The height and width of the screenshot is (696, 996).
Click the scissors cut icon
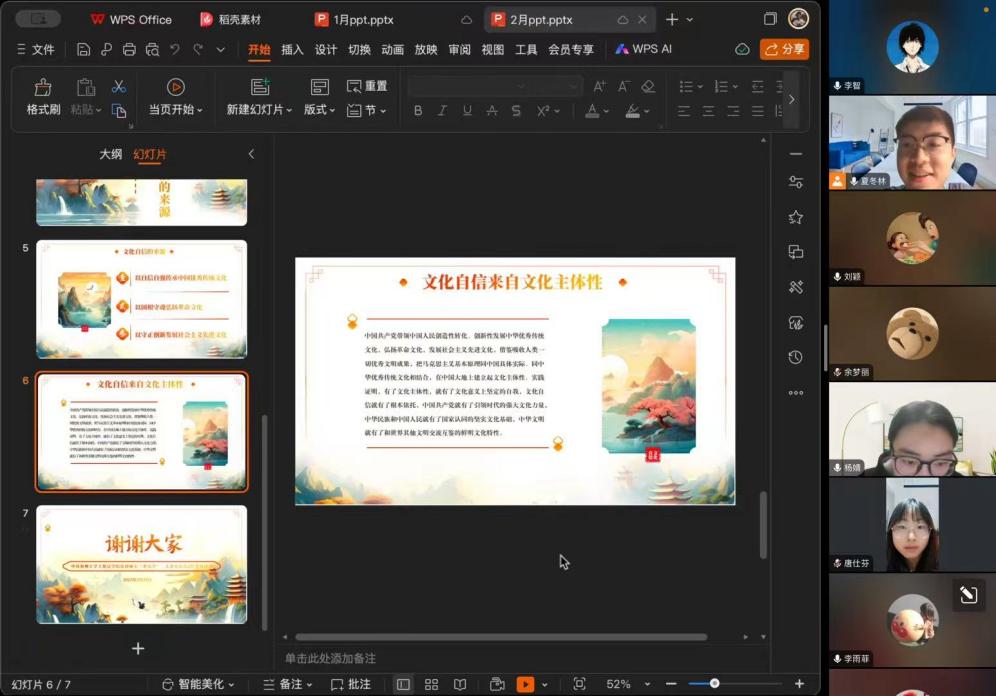coord(119,87)
